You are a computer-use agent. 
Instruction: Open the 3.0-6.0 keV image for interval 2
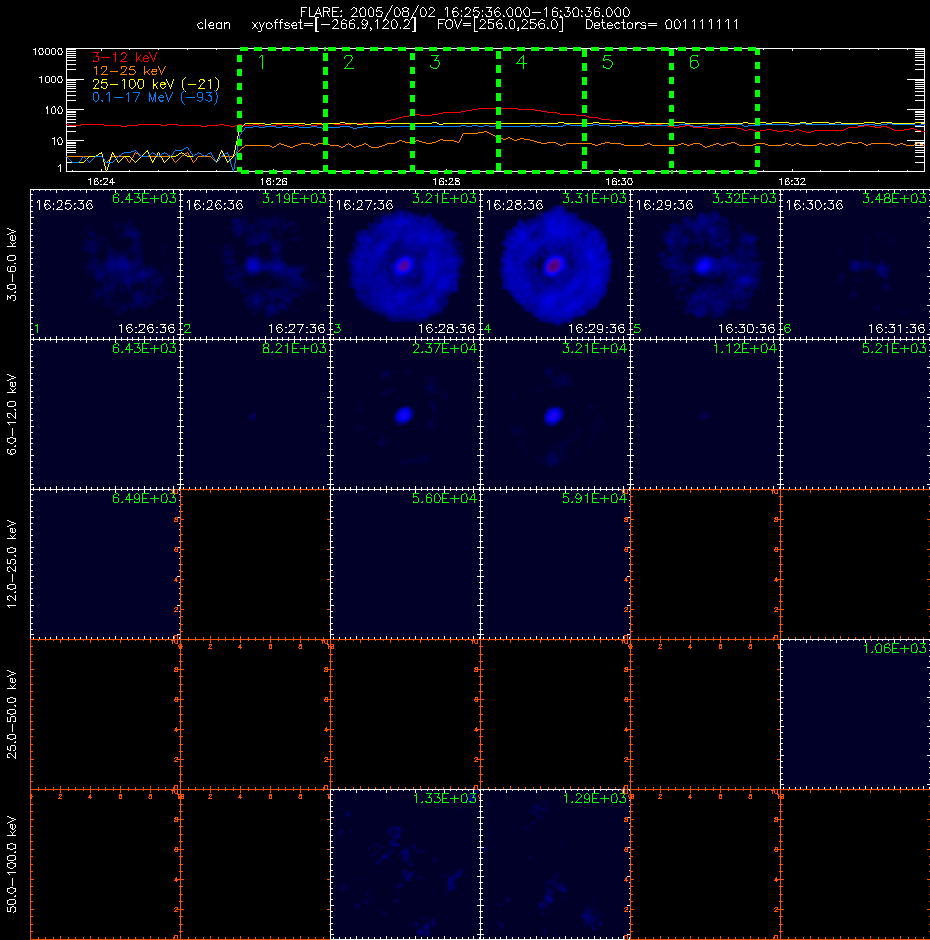point(255,264)
